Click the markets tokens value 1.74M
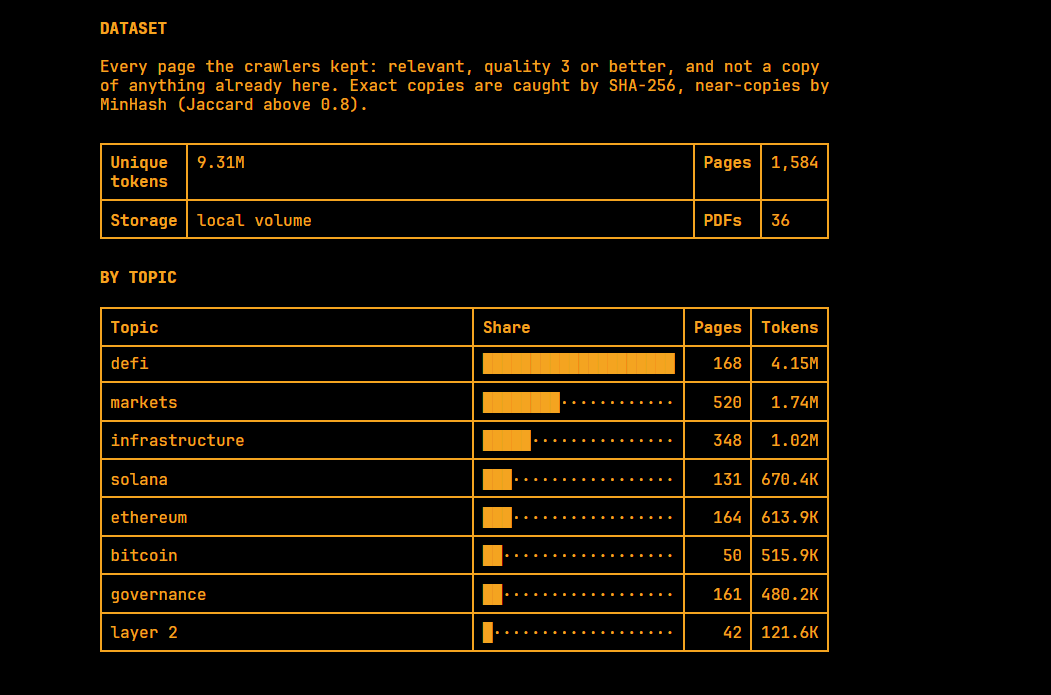The height and width of the screenshot is (695, 1051). [x=794, y=402]
